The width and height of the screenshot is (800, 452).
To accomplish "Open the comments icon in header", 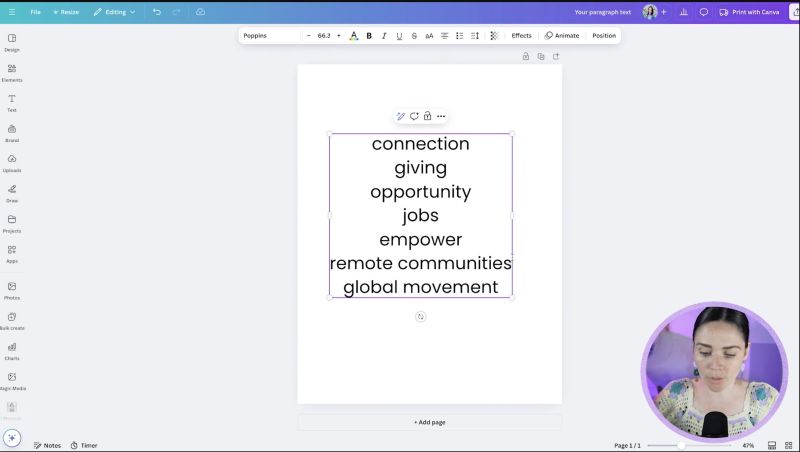I will click(704, 12).
